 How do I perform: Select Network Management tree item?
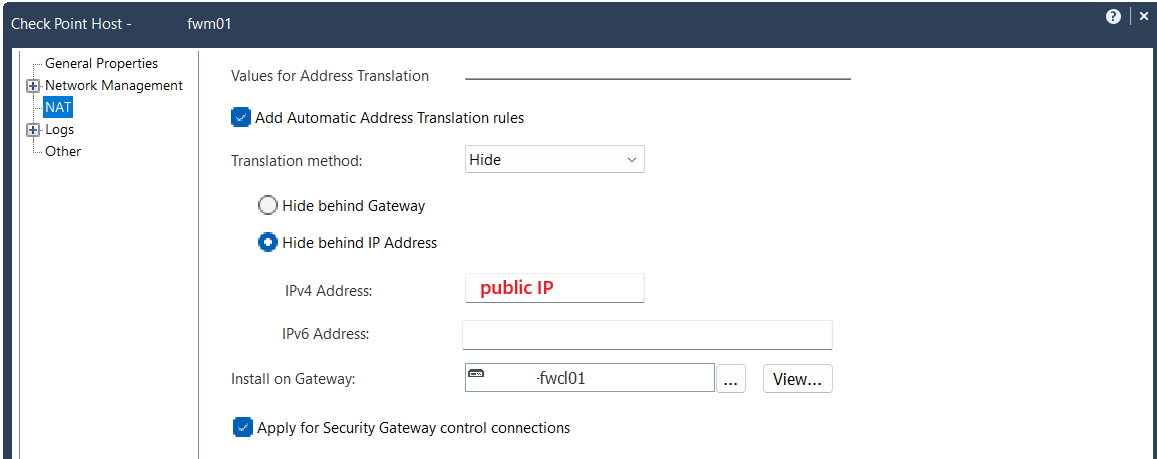tap(114, 86)
